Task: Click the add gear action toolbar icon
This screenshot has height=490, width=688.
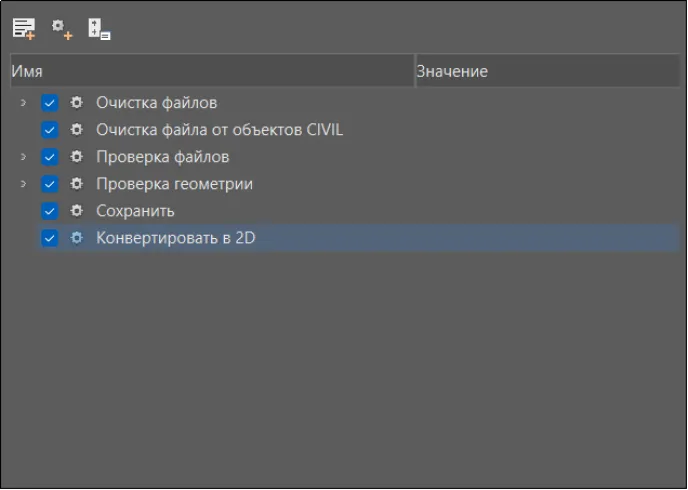Action: pyautogui.click(x=62, y=28)
